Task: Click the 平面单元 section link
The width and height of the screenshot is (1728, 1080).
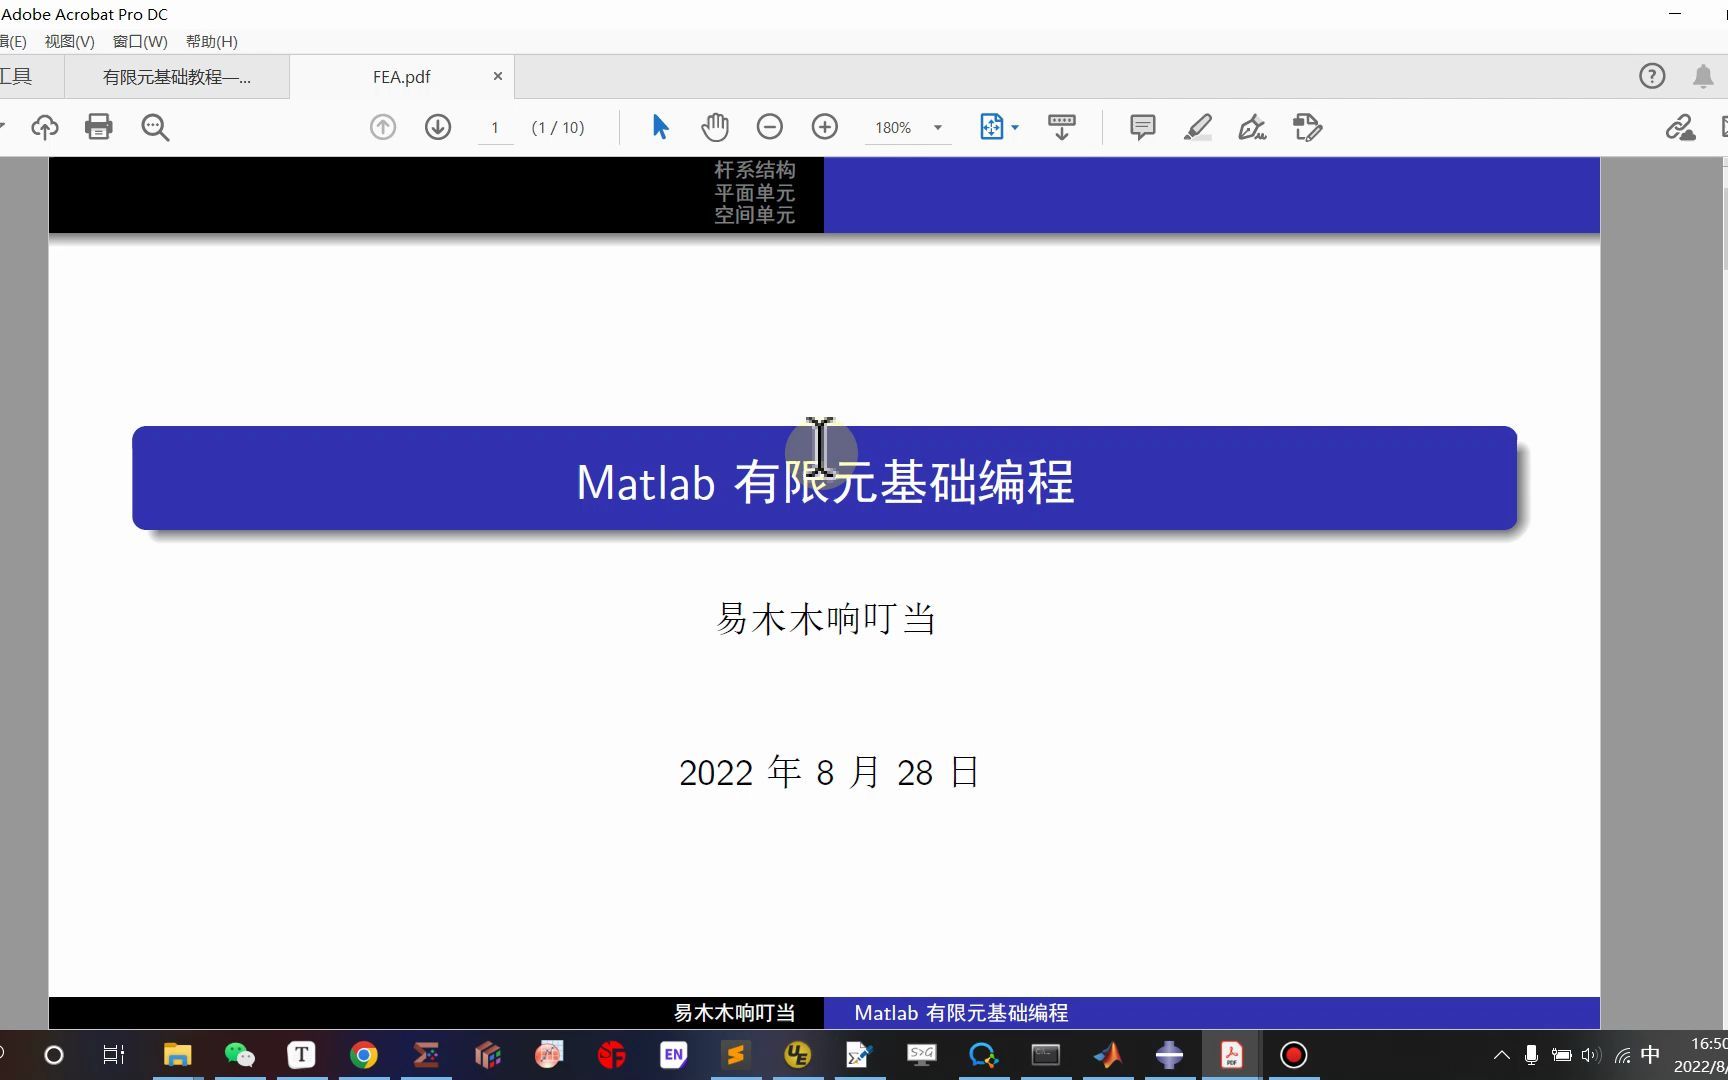Action: [755, 193]
